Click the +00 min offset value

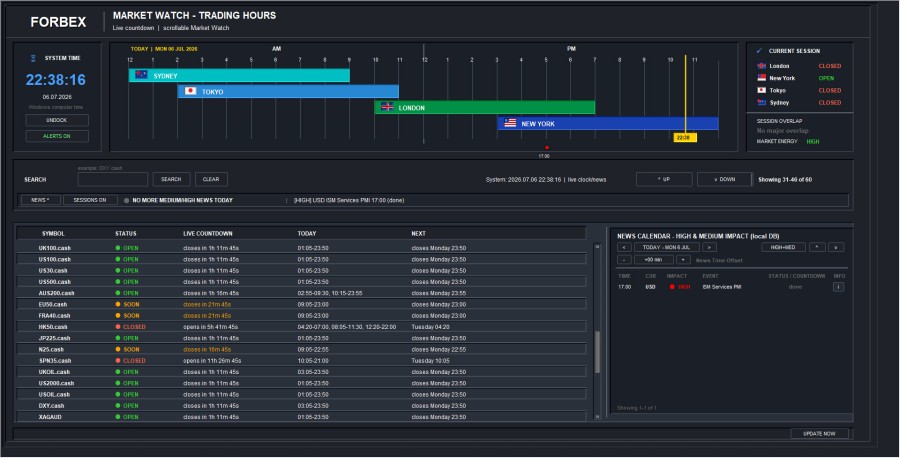653,260
